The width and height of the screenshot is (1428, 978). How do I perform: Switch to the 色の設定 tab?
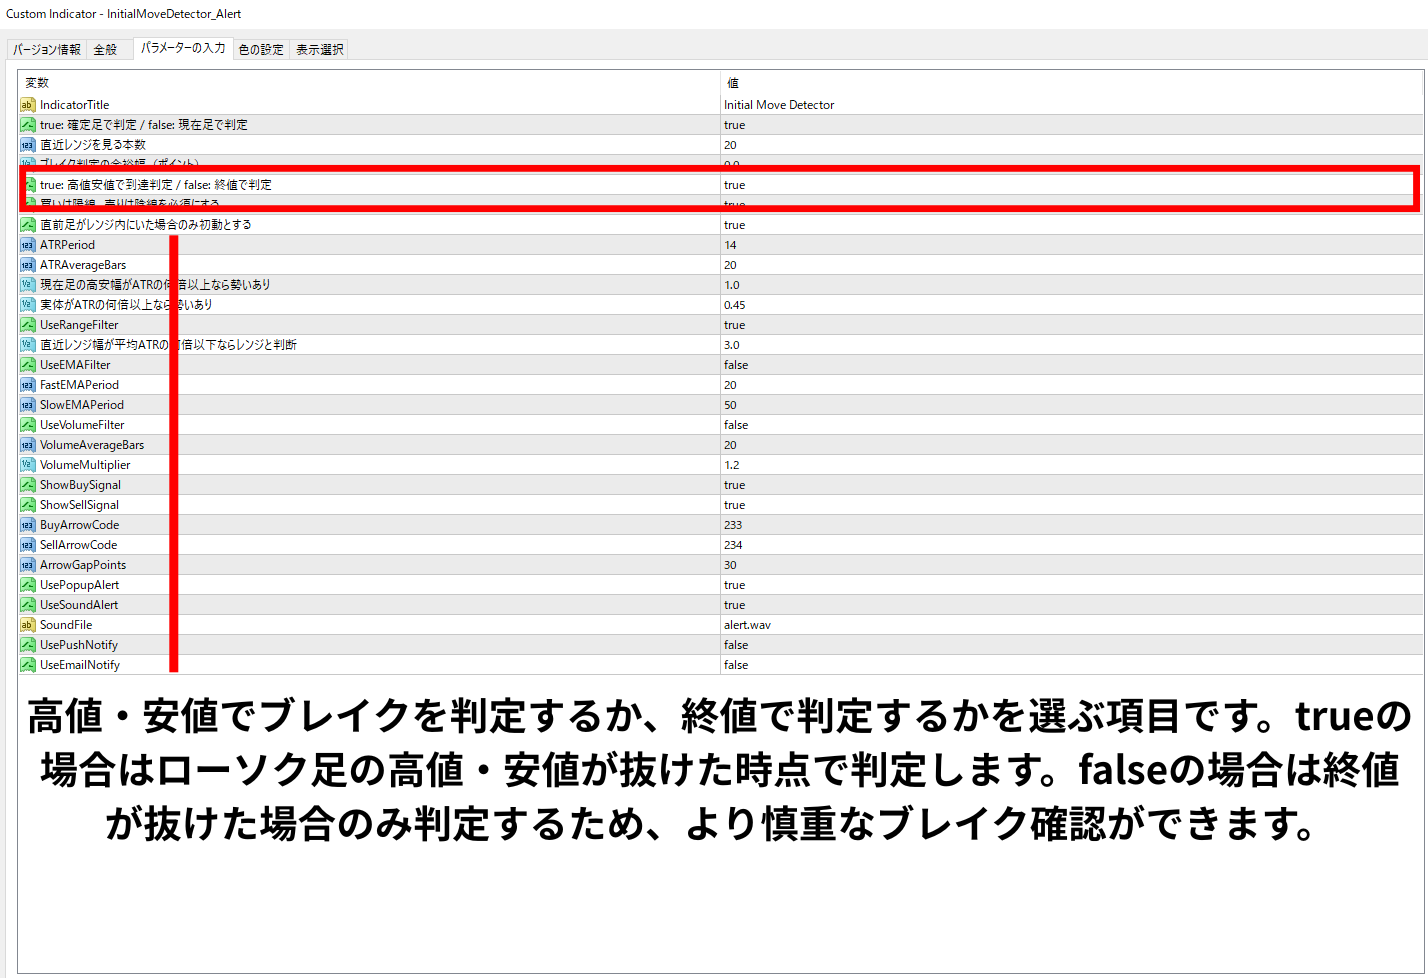click(x=261, y=49)
